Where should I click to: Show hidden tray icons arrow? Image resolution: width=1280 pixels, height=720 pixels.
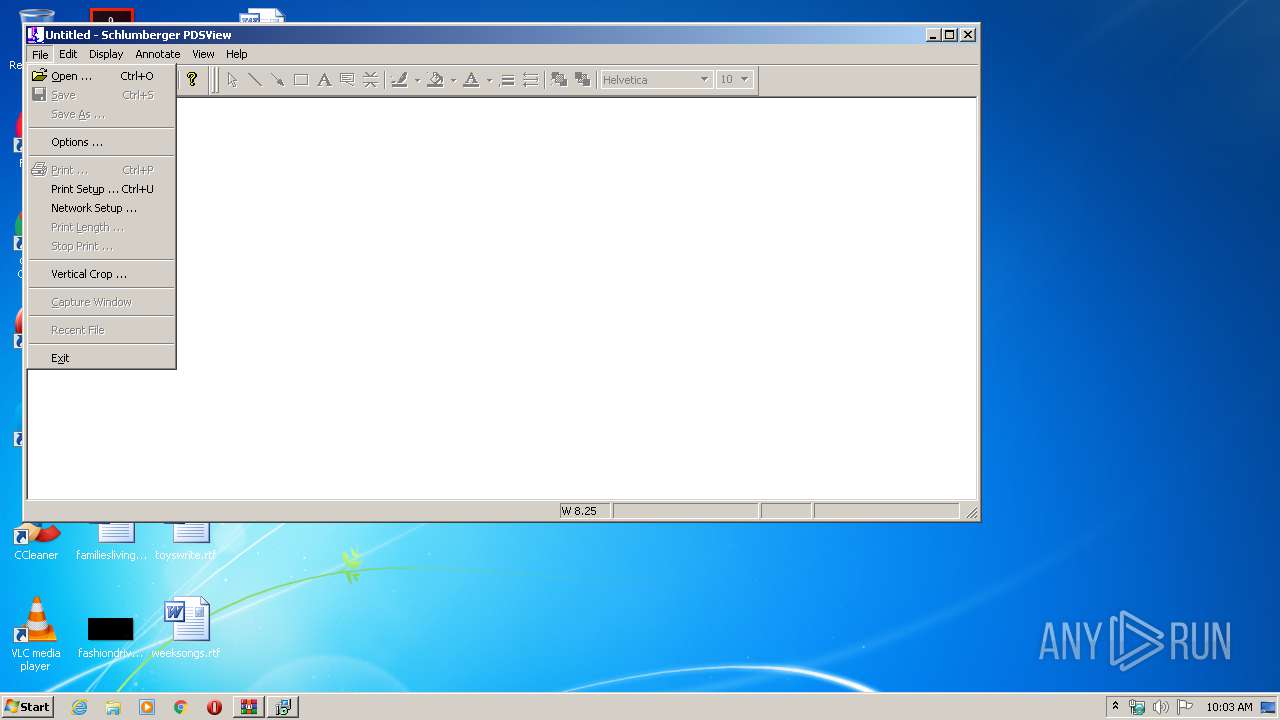click(1115, 707)
